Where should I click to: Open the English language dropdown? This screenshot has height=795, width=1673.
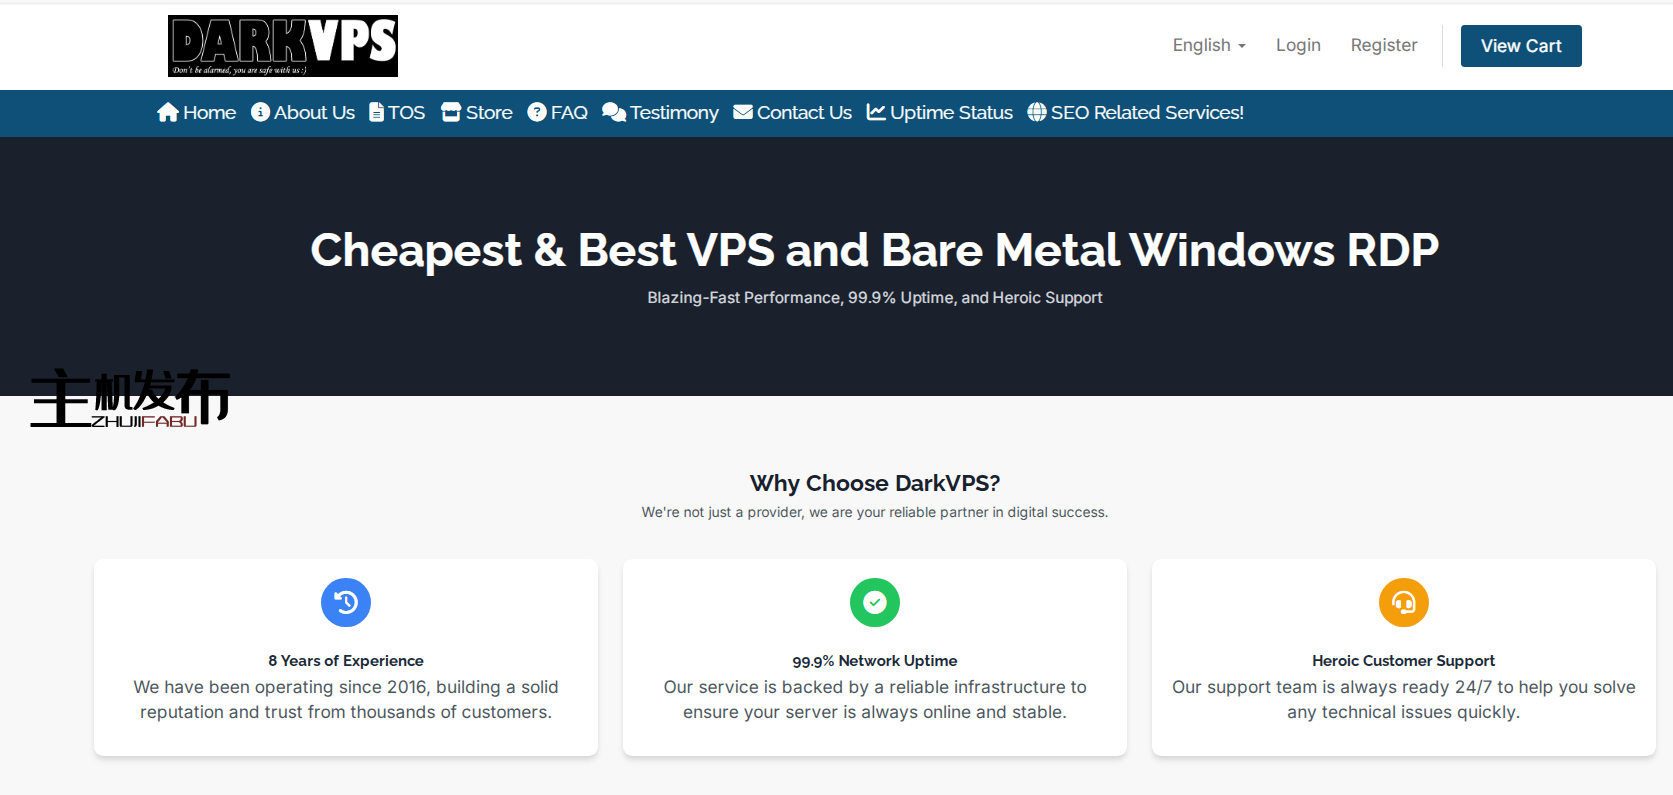click(1209, 46)
